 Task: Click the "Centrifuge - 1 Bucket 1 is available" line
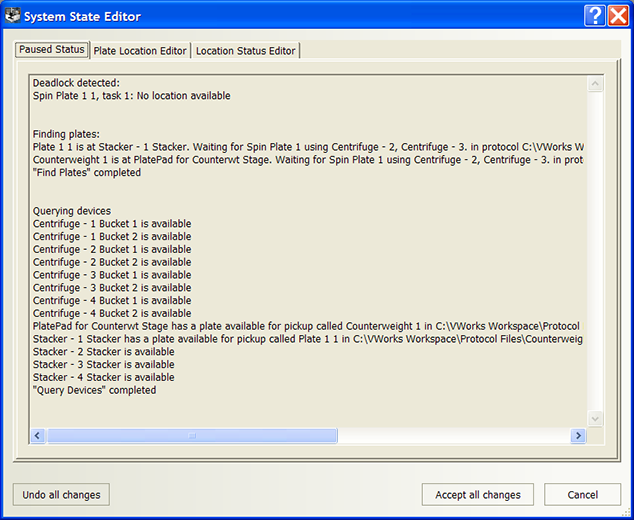click(x=112, y=224)
